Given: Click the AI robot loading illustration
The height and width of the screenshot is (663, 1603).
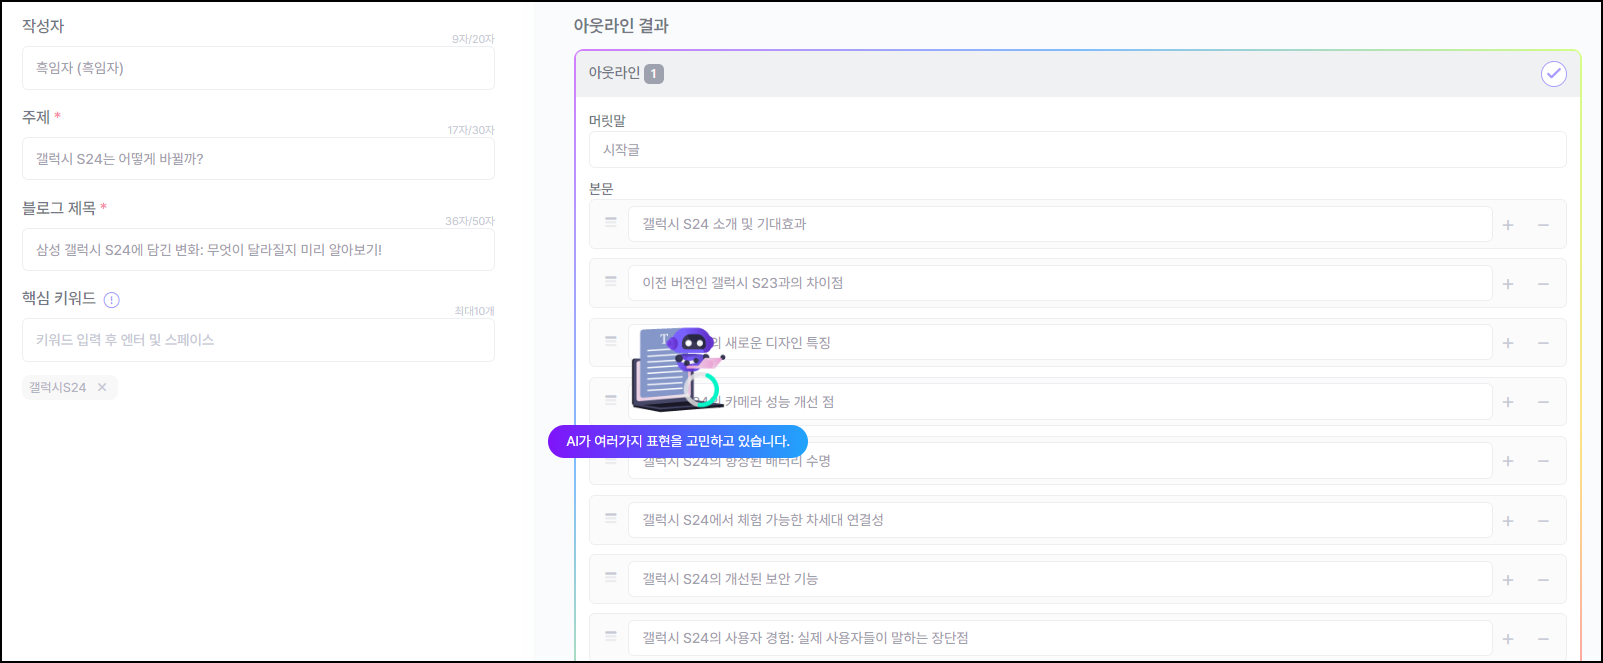Looking at the screenshot, I should click(677, 368).
